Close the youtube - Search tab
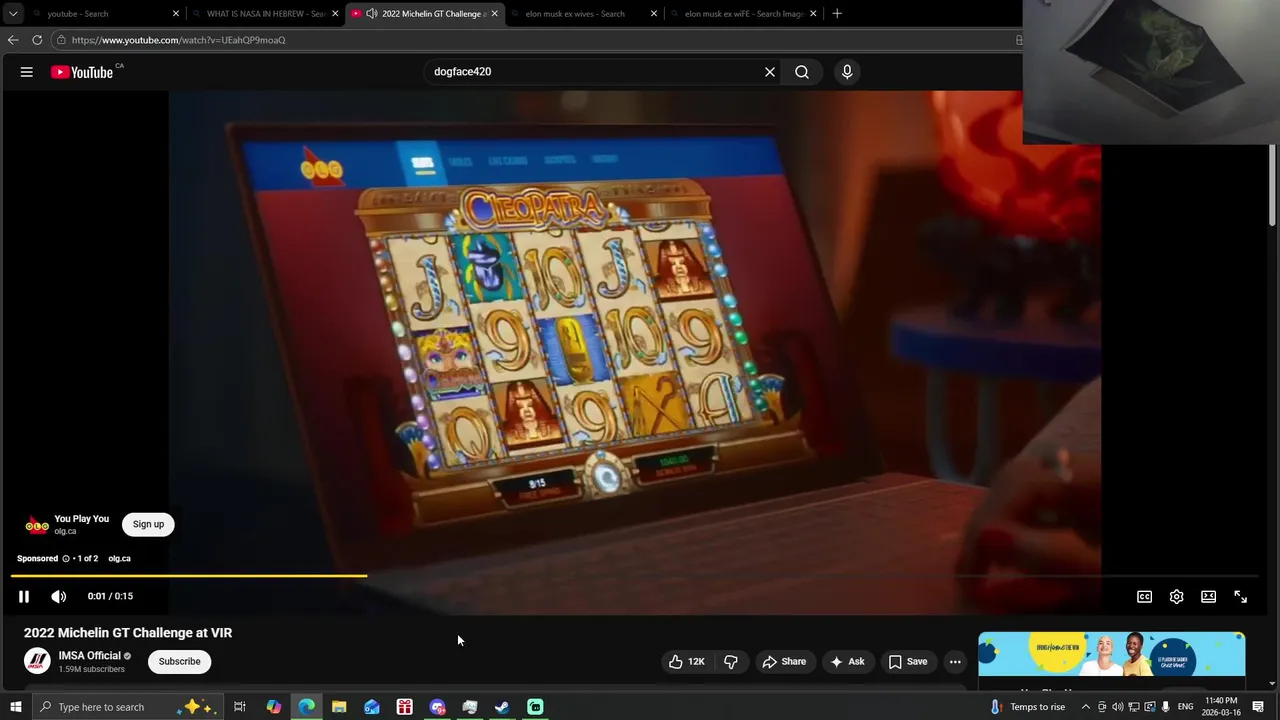The height and width of the screenshot is (720, 1280). [x=176, y=14]
